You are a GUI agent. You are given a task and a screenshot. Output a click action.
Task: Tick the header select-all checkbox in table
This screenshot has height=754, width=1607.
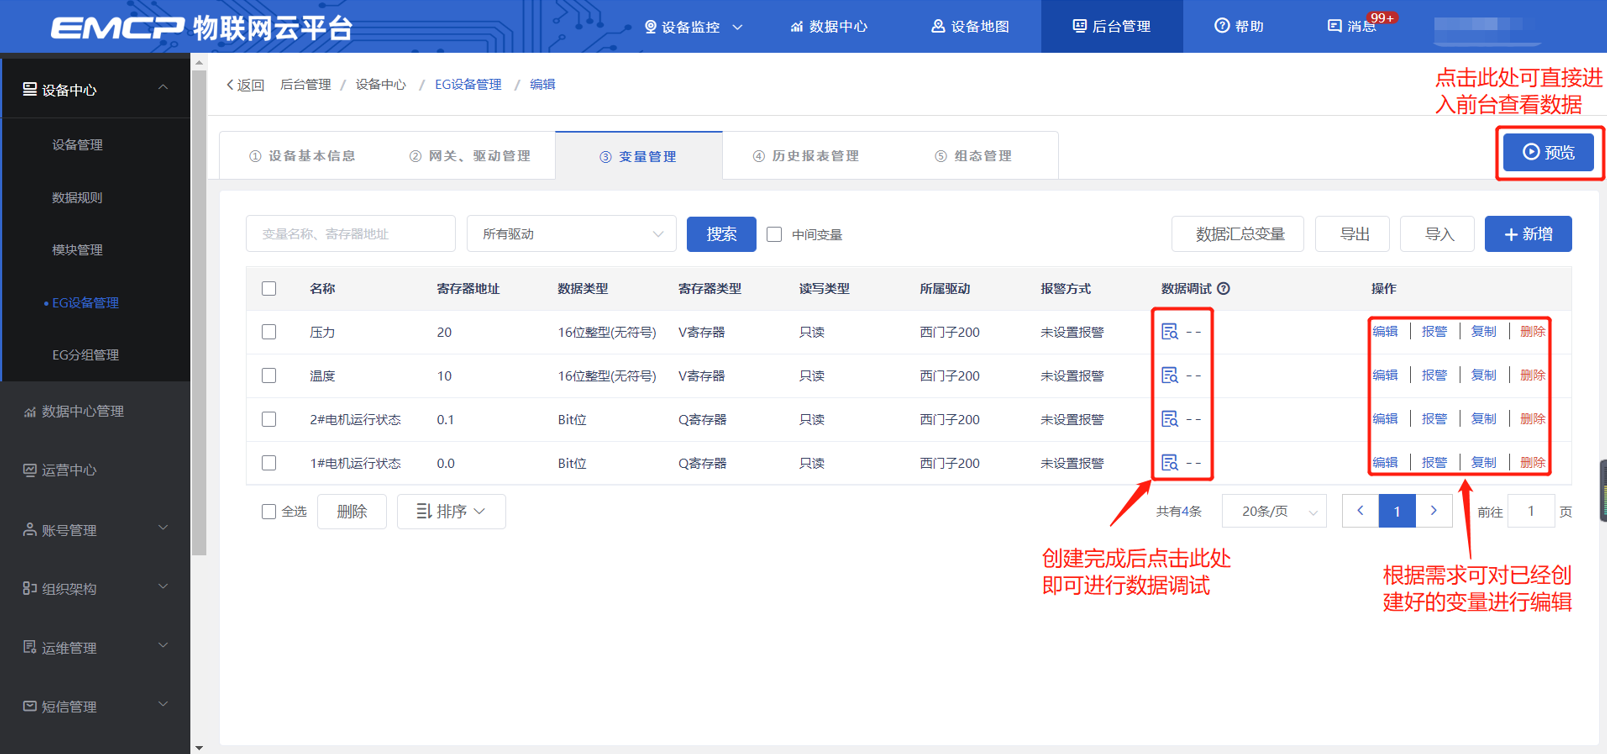pyautogui.click(x=269, y=289)
